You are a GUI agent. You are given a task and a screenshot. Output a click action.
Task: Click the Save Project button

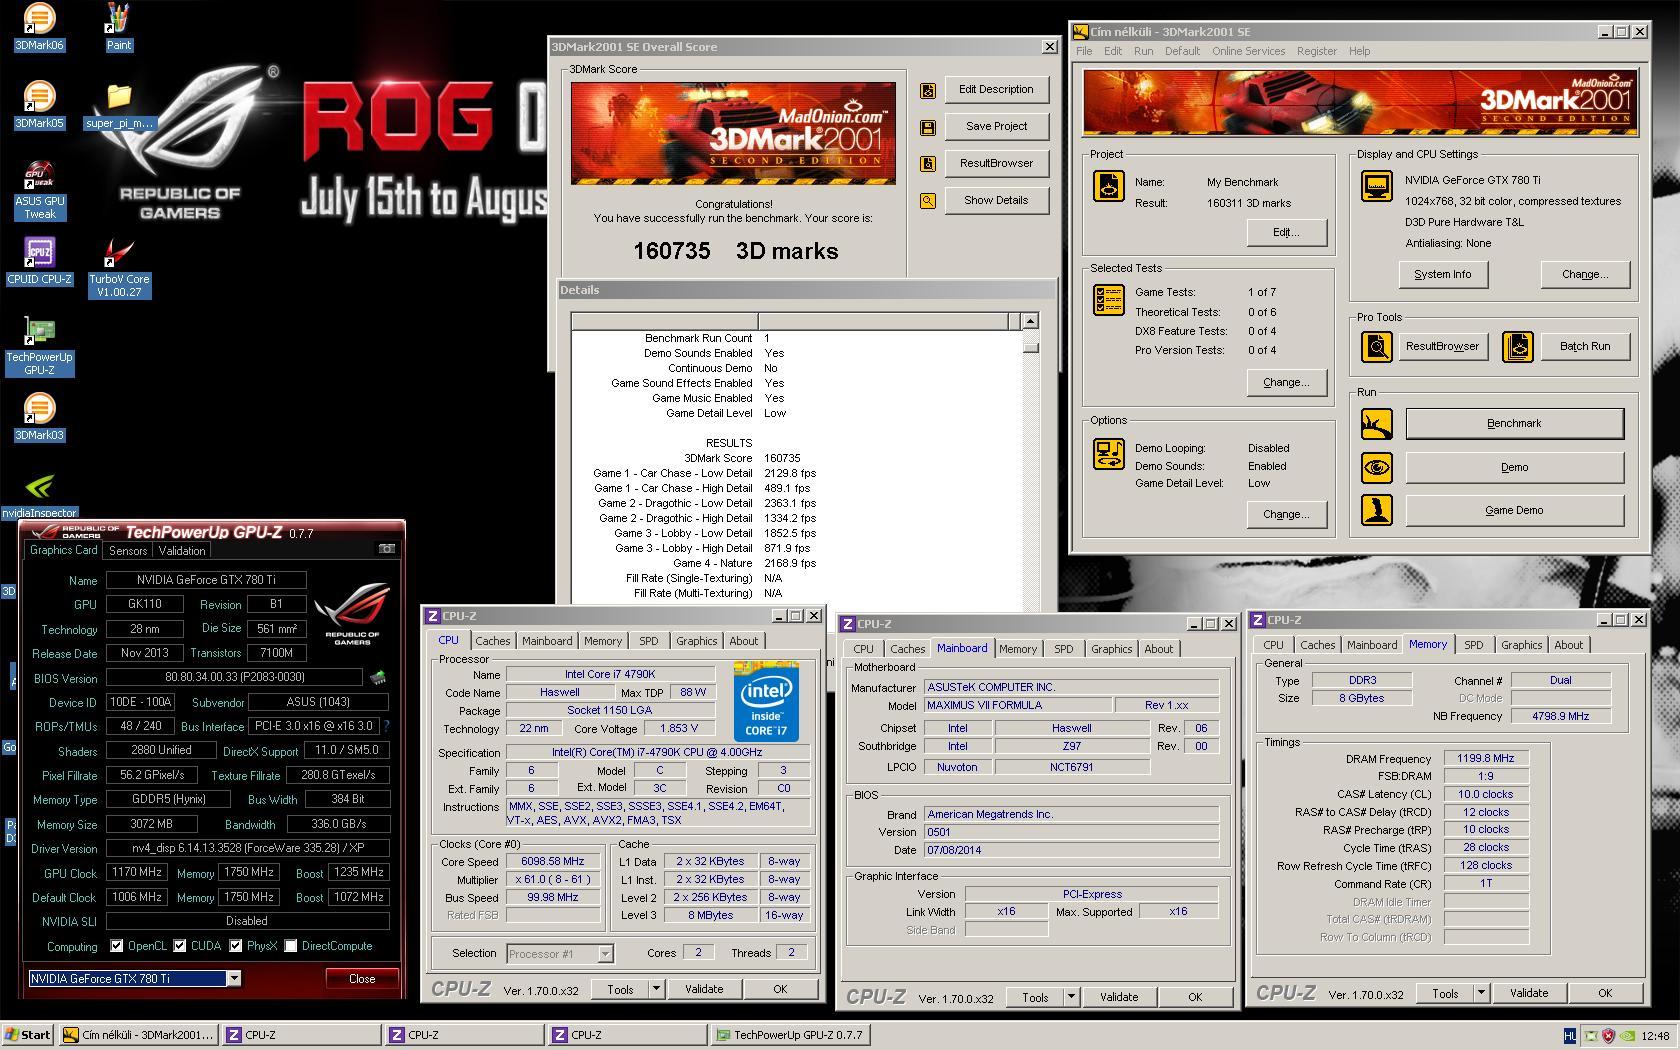(996, 127)
